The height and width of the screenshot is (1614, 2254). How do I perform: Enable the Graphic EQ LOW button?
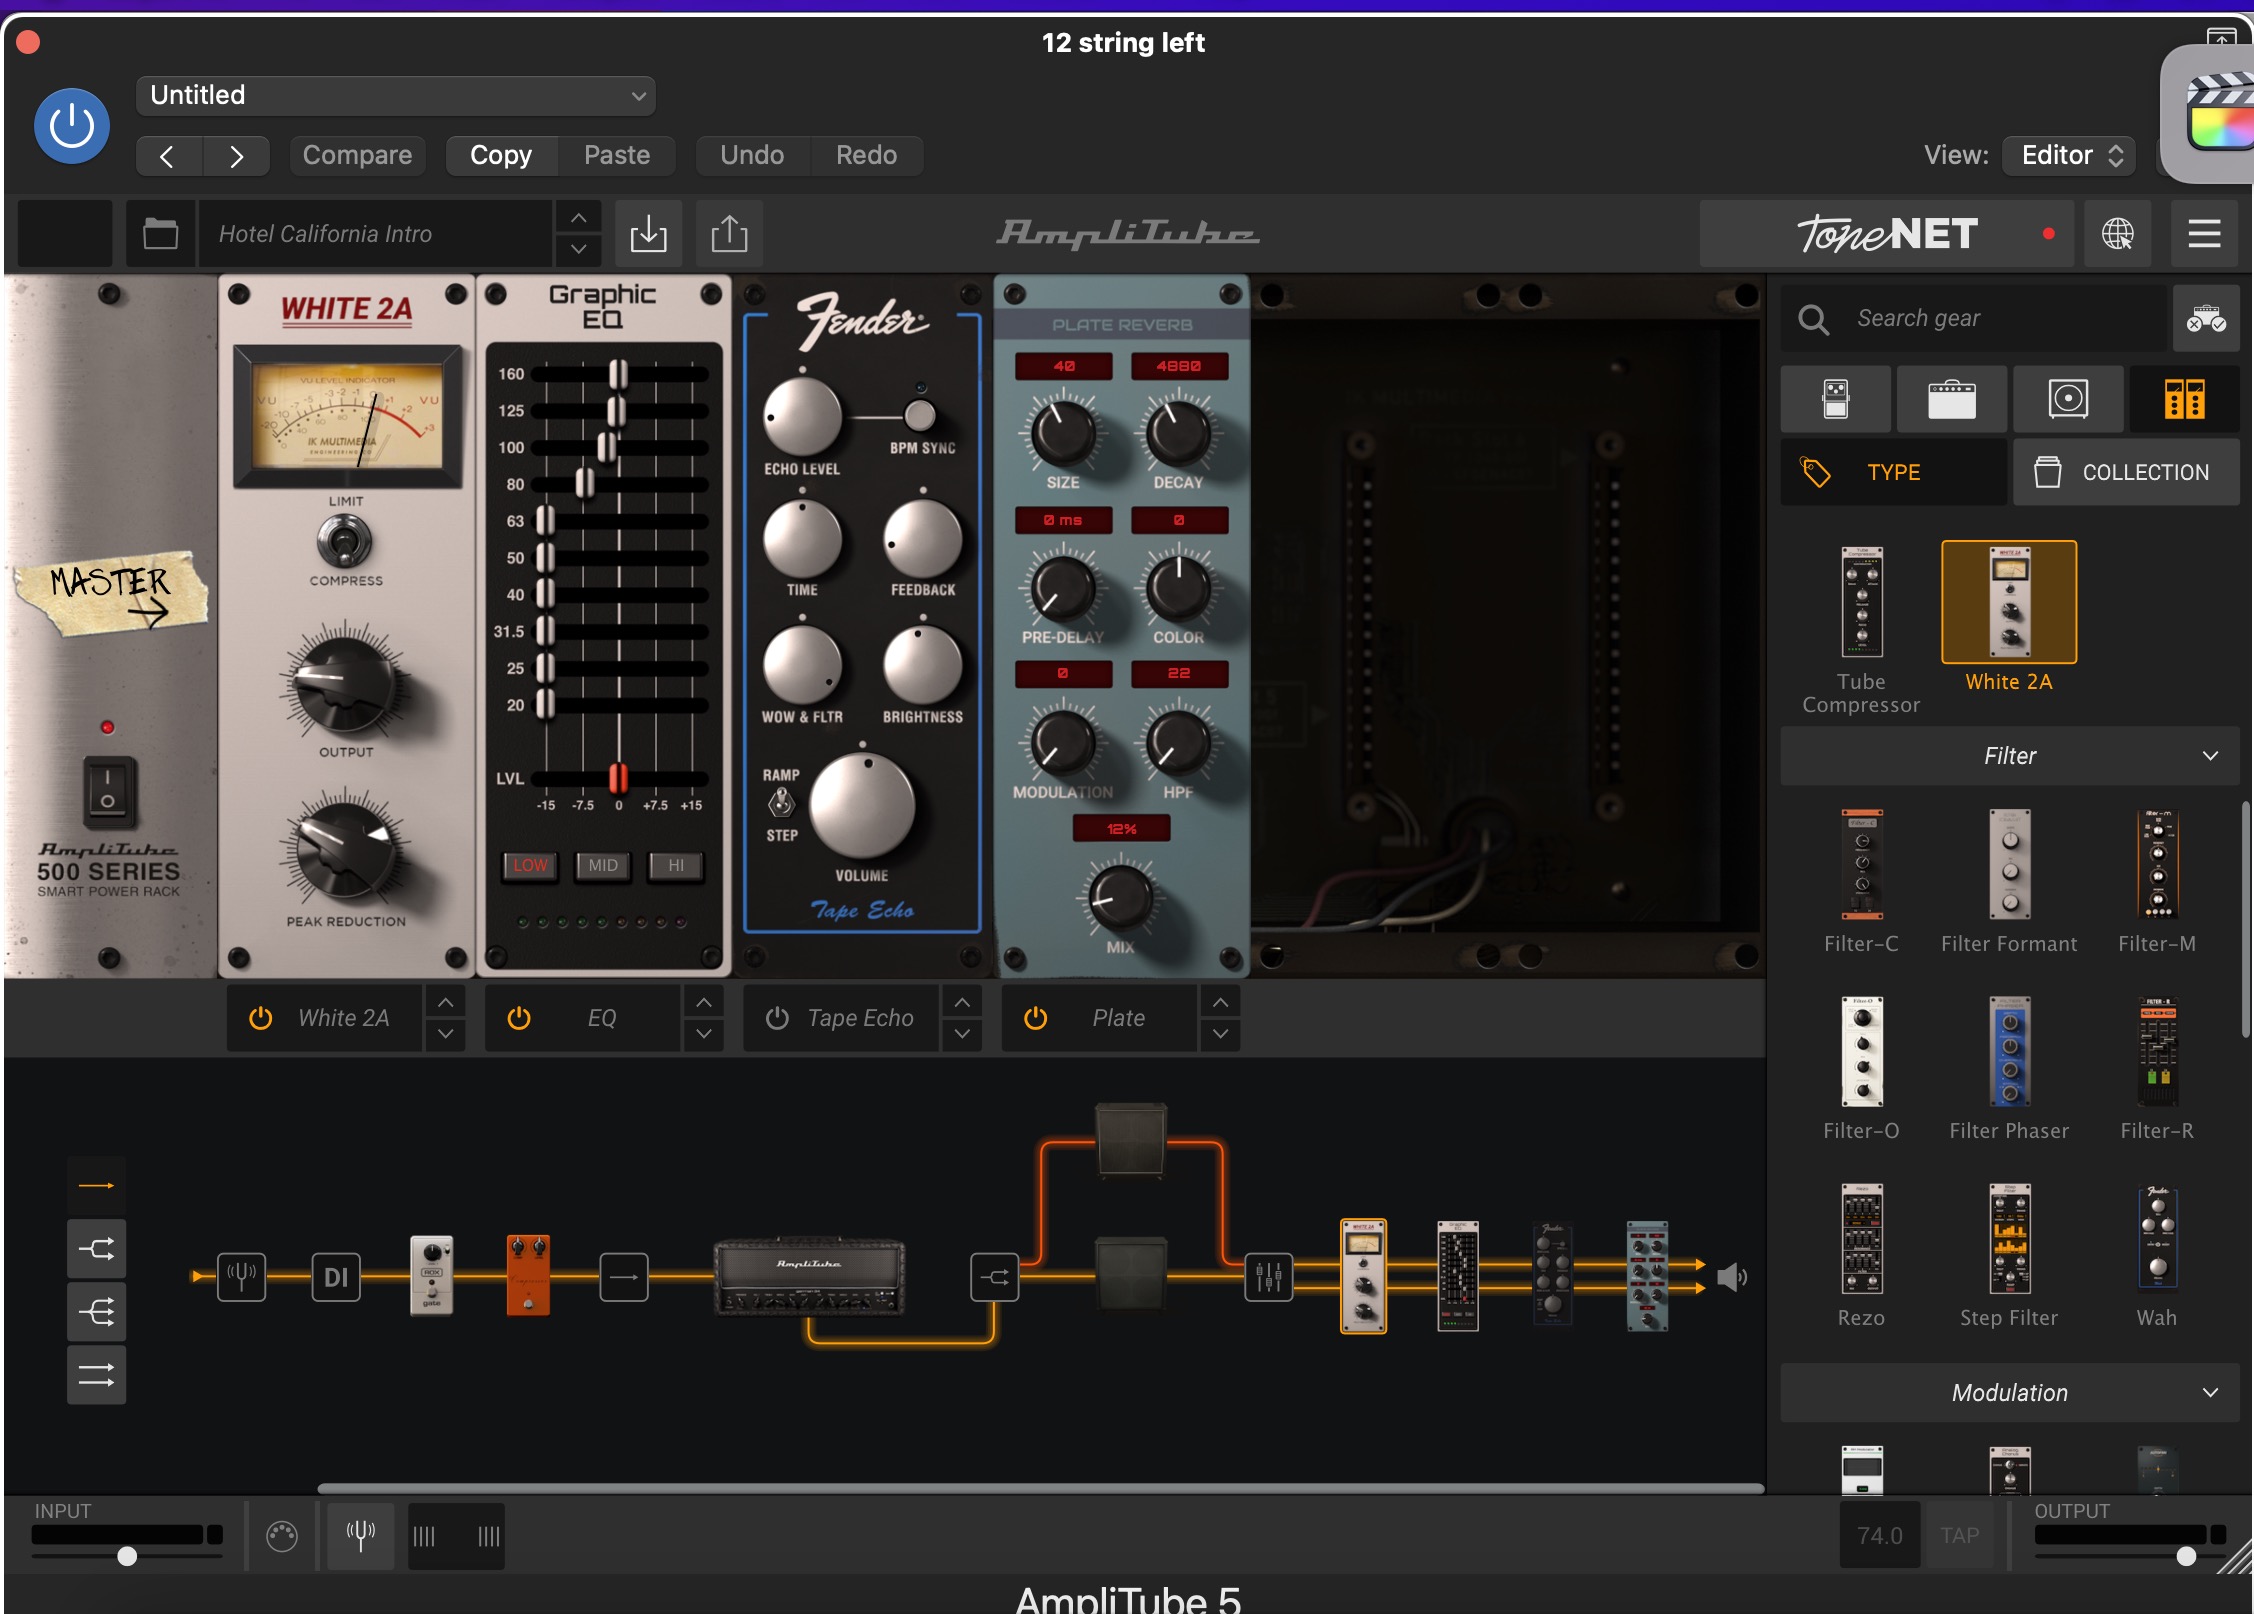pyautogui.click(x=530, y=865)
